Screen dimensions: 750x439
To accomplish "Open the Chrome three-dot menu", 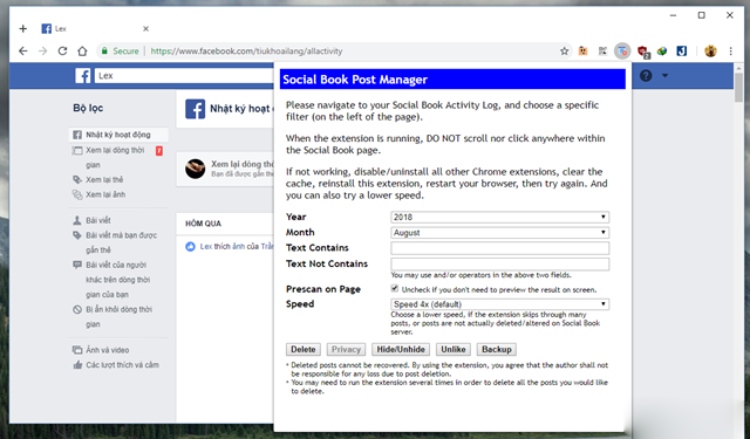I will tap(731, 51).
